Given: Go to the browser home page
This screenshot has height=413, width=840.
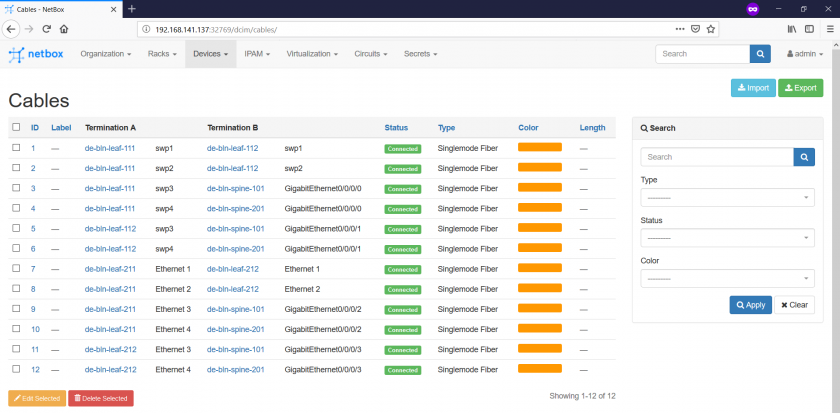Looking at the screenshot, I should (x=64, y=29).
